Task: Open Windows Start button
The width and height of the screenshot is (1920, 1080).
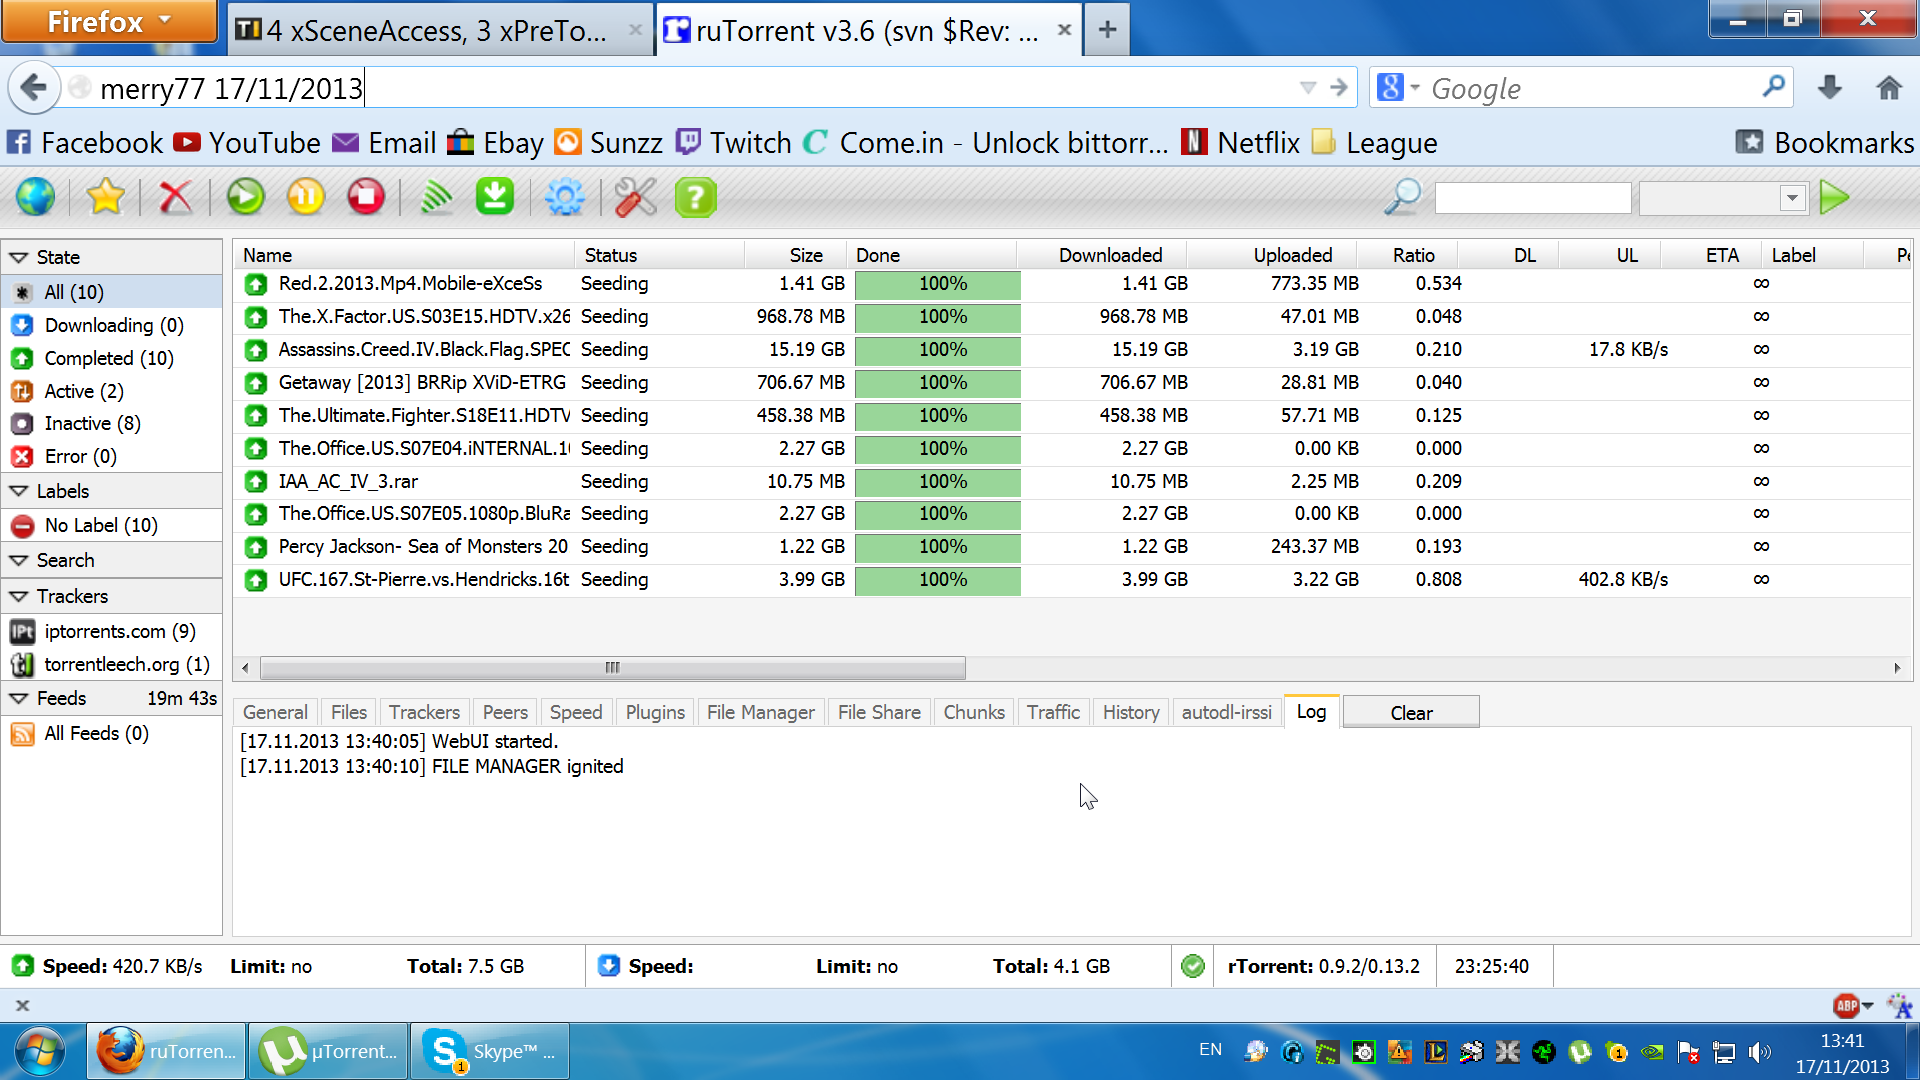Action: point(40,1051)
